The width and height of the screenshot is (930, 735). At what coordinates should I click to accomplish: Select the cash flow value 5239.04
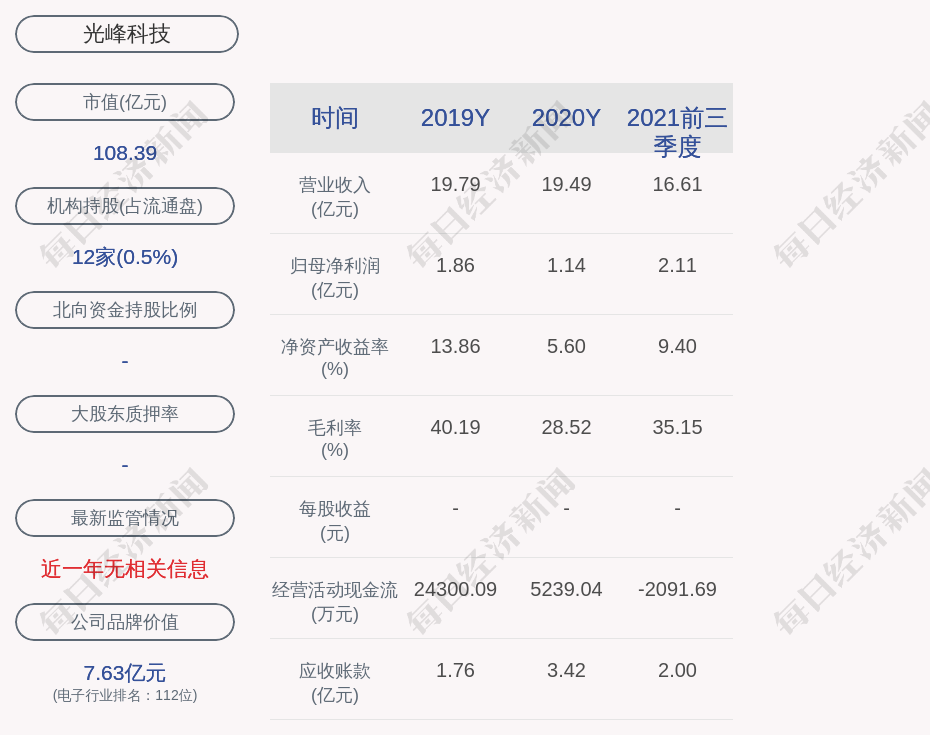566,589
